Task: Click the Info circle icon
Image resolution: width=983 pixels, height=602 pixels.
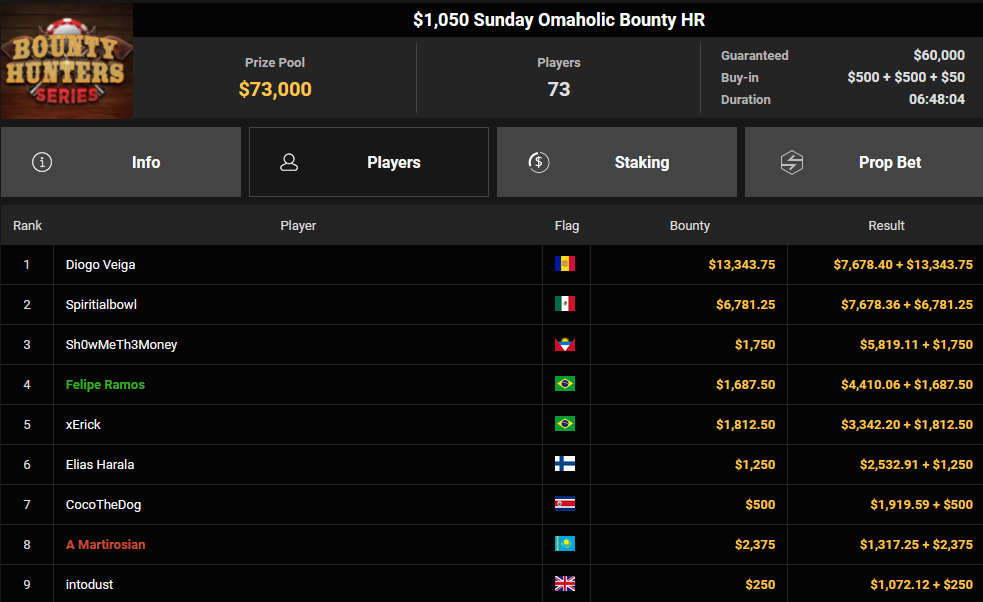Action: pyautogui.click(x=42, y=162)
